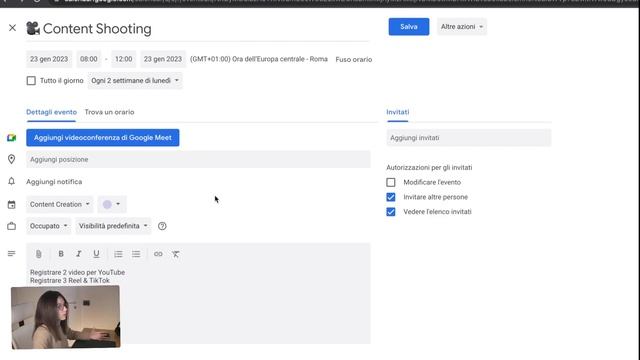The height and width of the screenshot is (360, 640).
Task: Click description line Registrare 2 video per YouTube
Action: 78,272
